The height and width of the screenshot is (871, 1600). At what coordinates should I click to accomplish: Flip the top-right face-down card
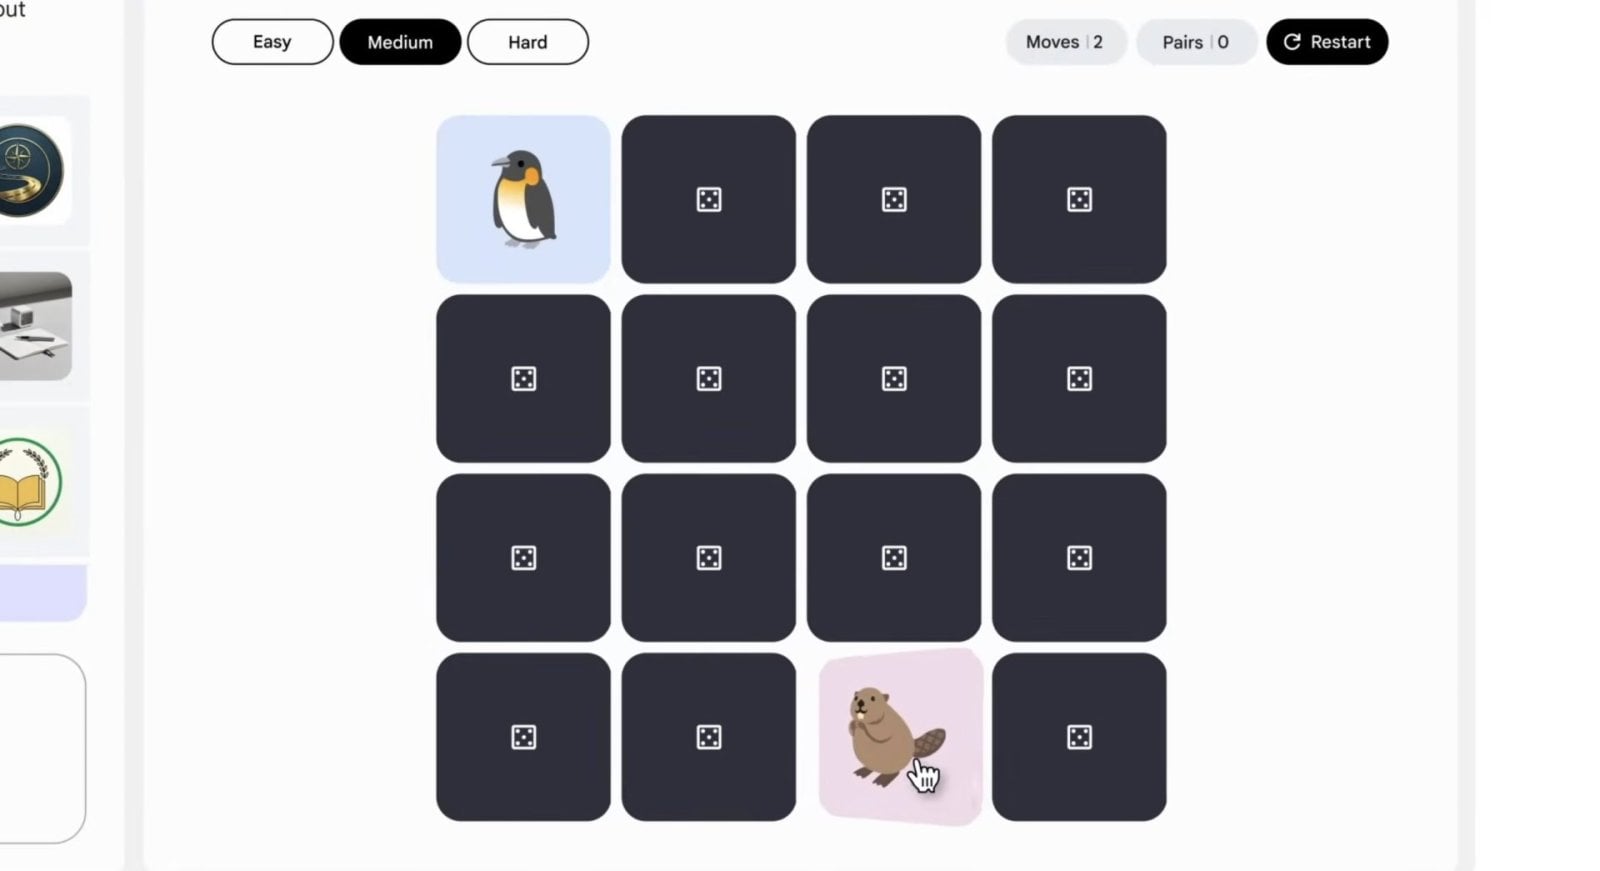coord(1079,199)
